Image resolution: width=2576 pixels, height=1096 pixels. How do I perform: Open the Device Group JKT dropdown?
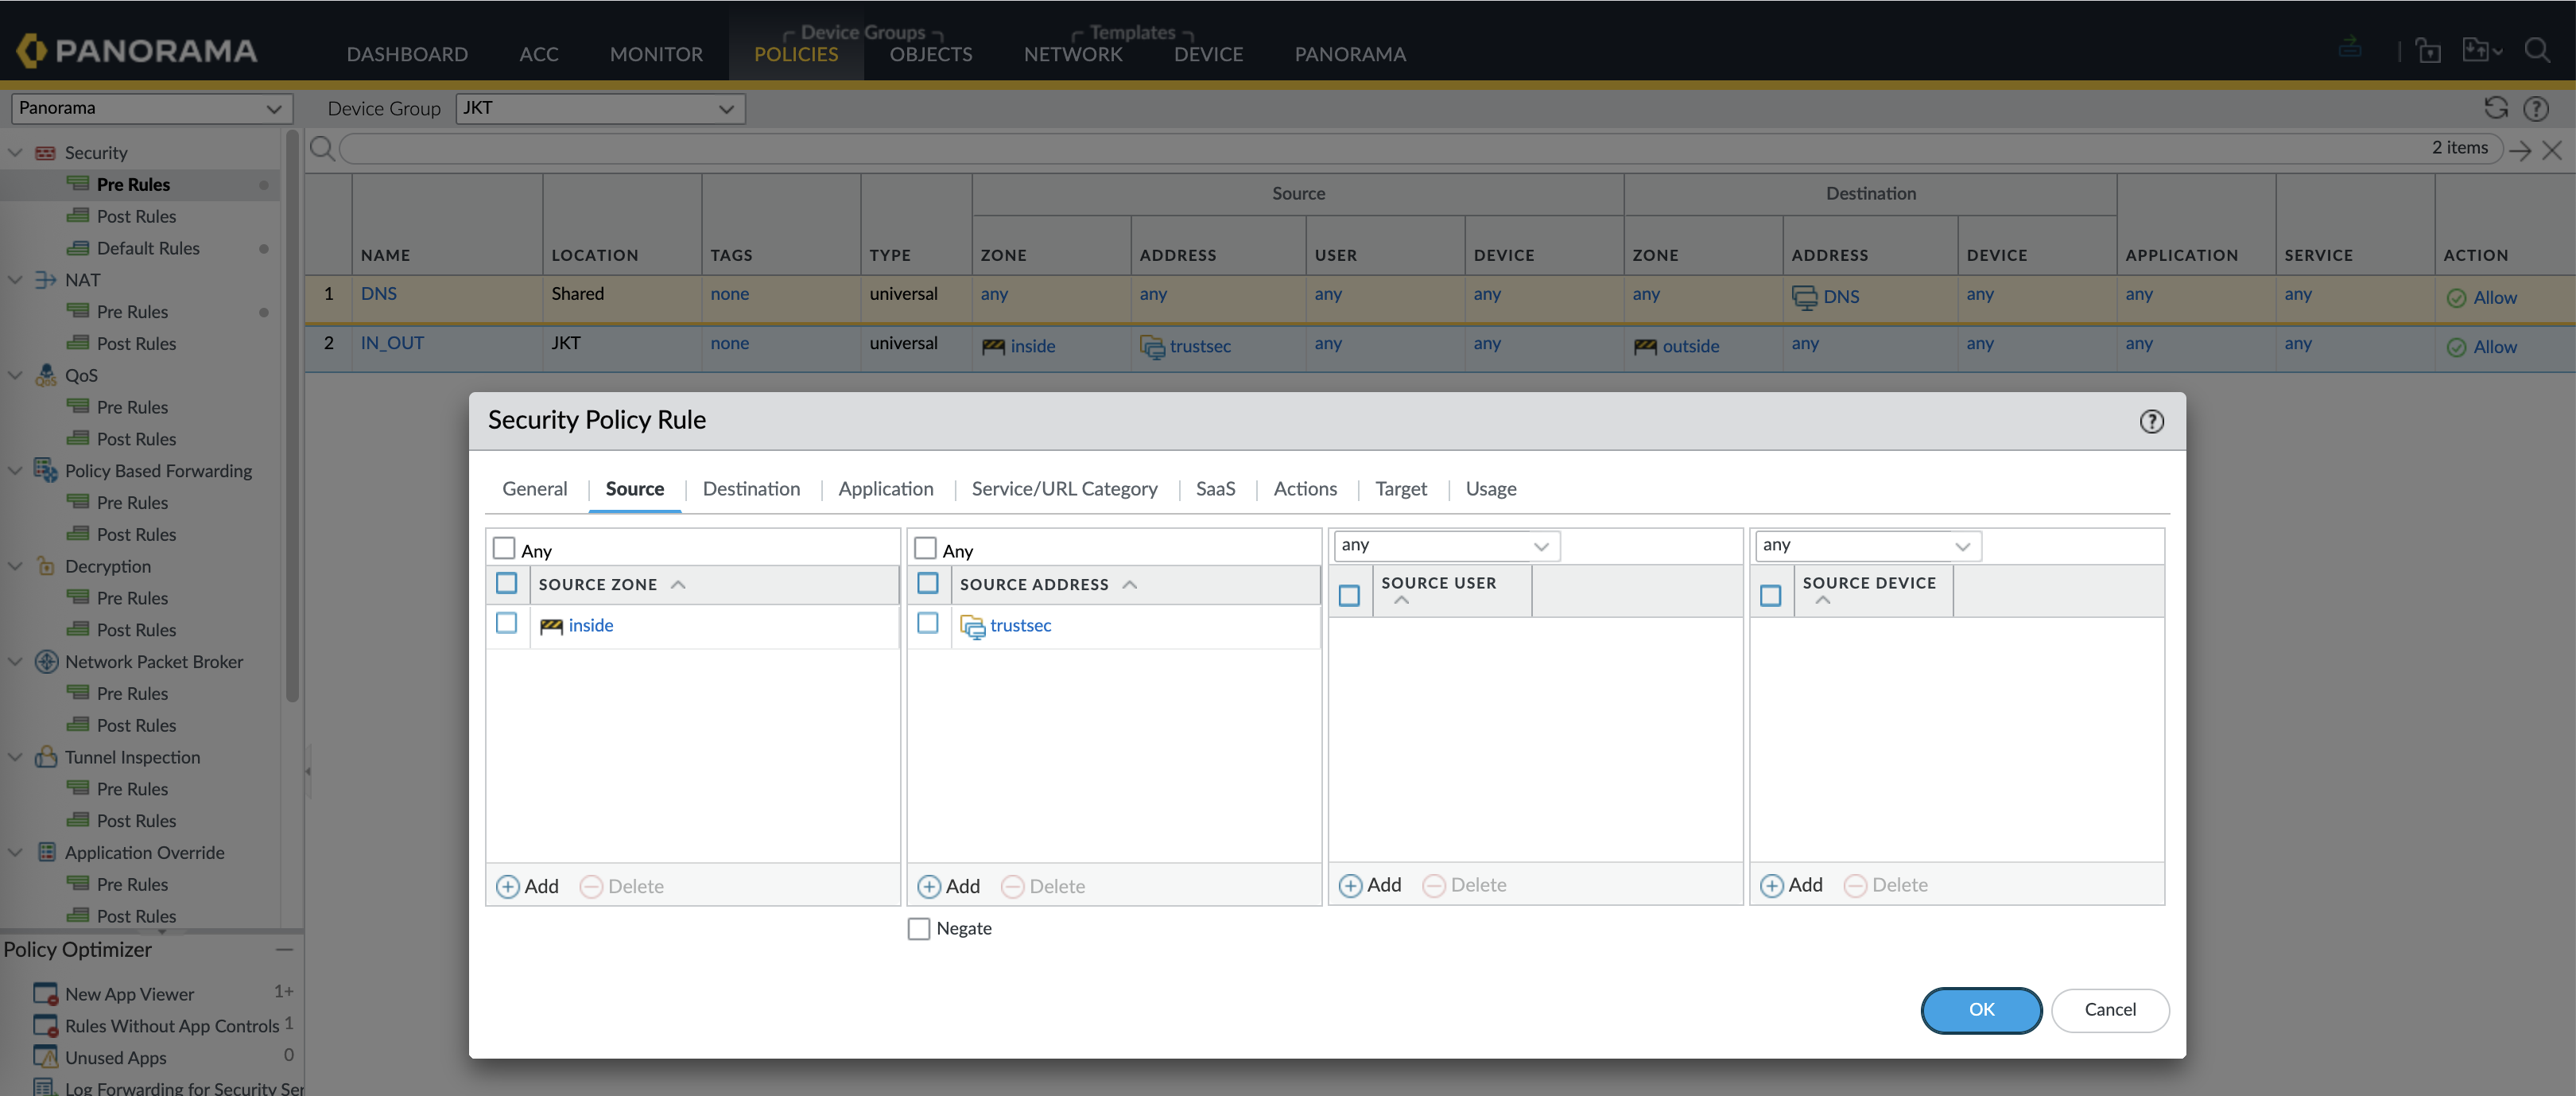click(600, 108)
